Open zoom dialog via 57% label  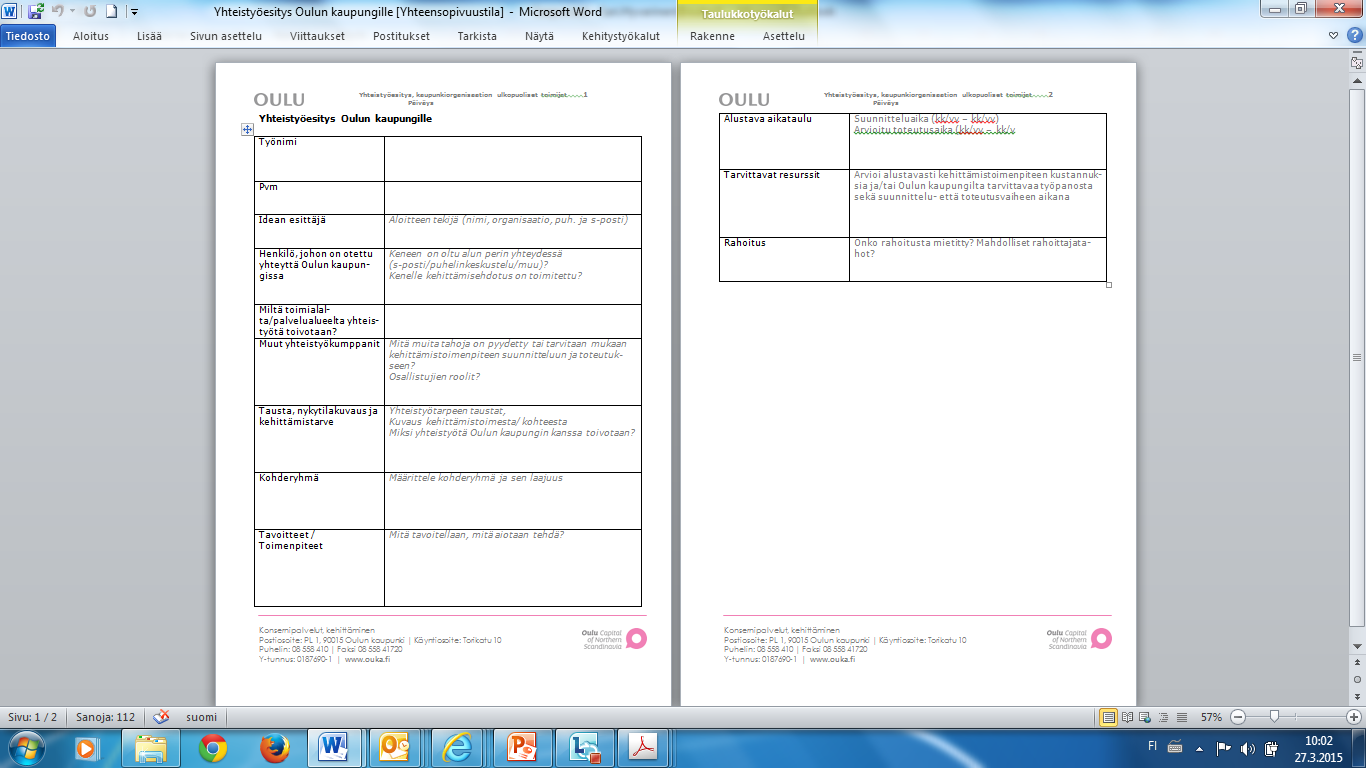click(1211, 717)
